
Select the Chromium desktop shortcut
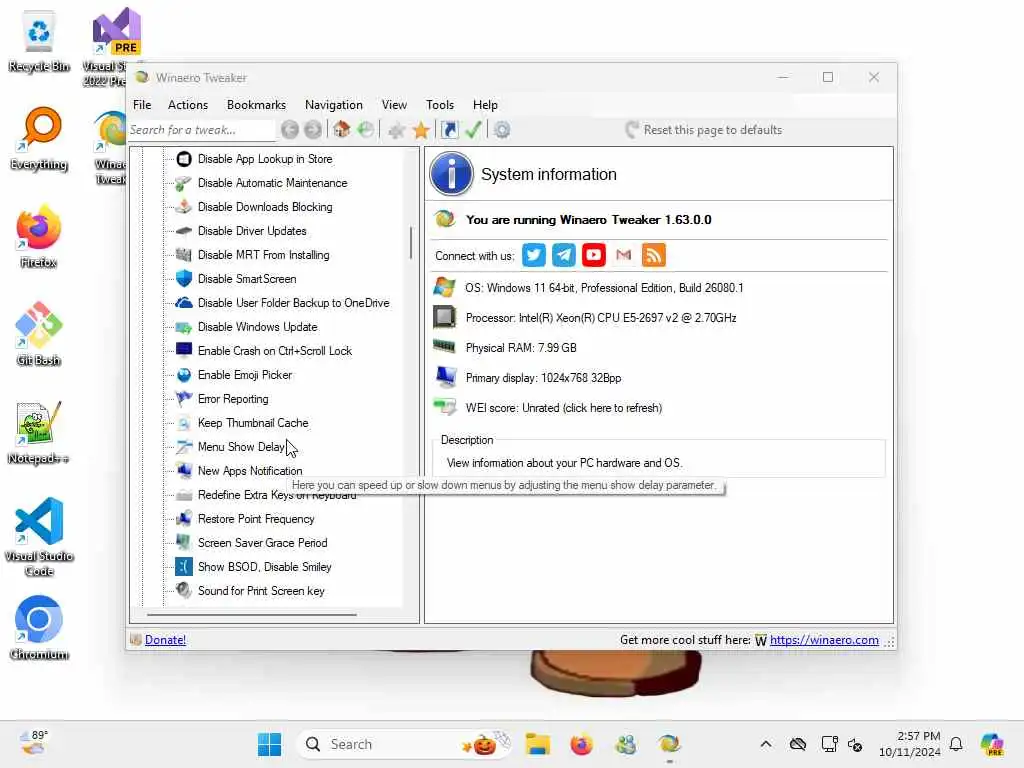[39, 628]
